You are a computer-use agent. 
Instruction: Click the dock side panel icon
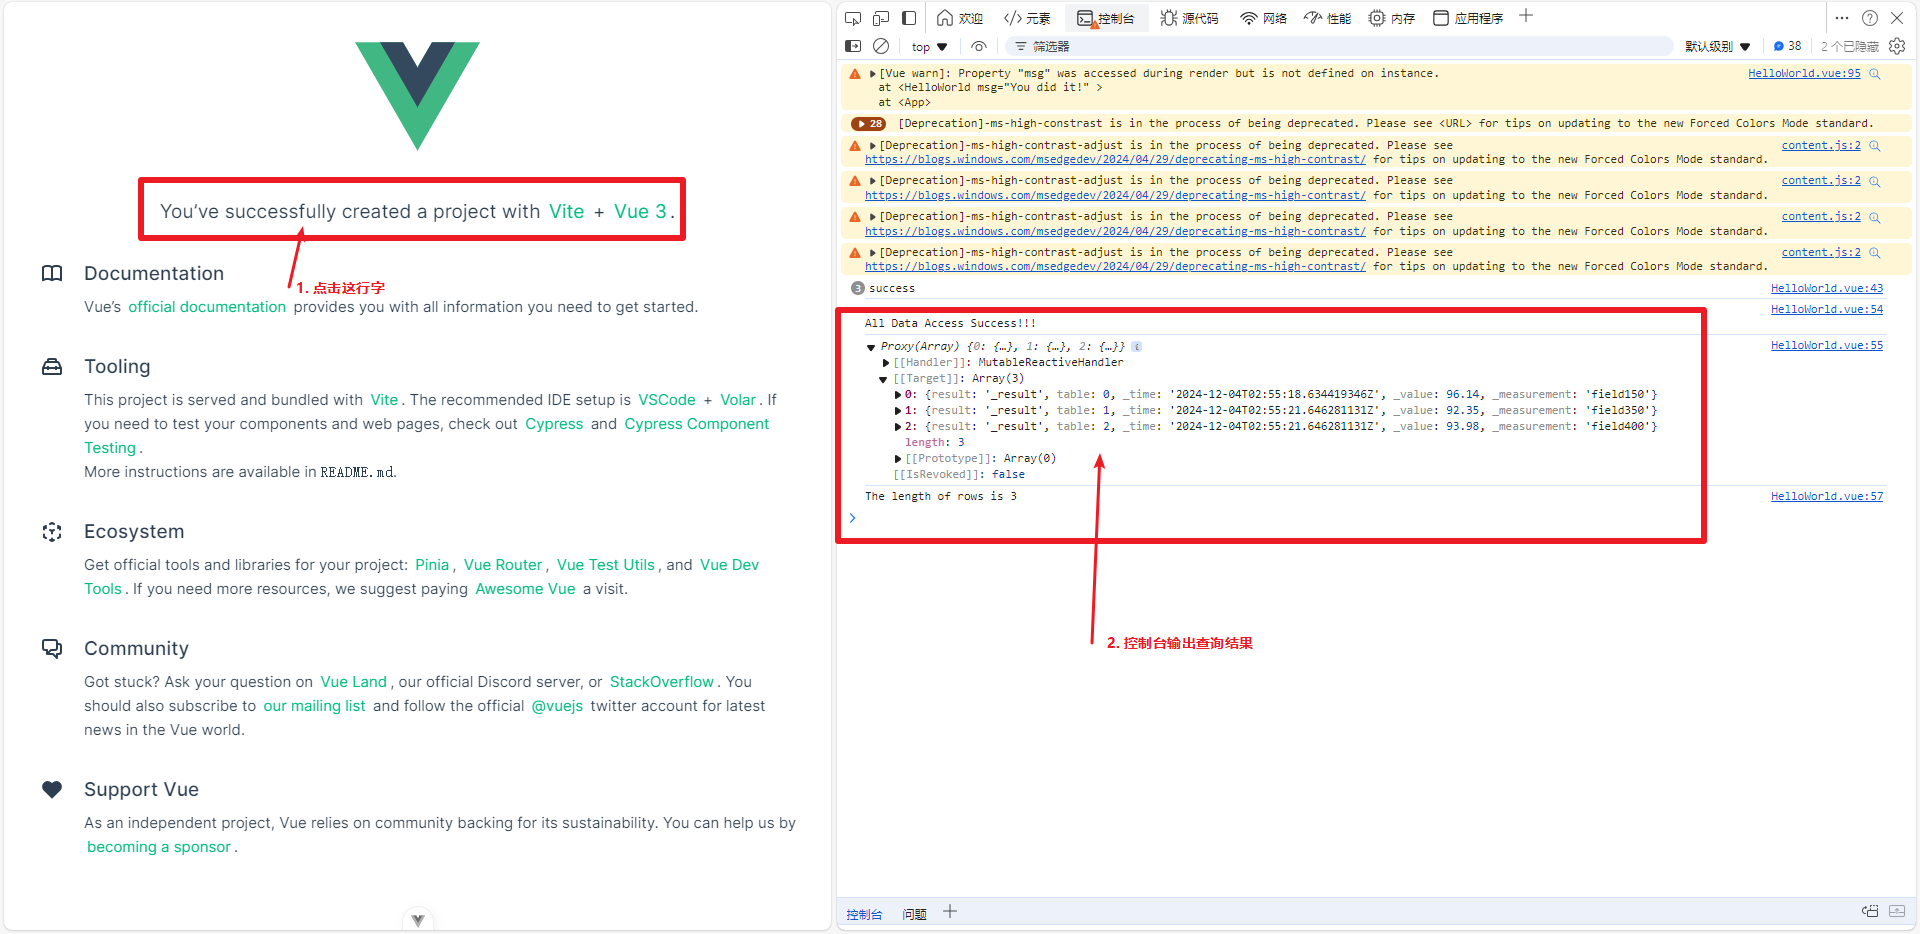[x=909, y=18]
